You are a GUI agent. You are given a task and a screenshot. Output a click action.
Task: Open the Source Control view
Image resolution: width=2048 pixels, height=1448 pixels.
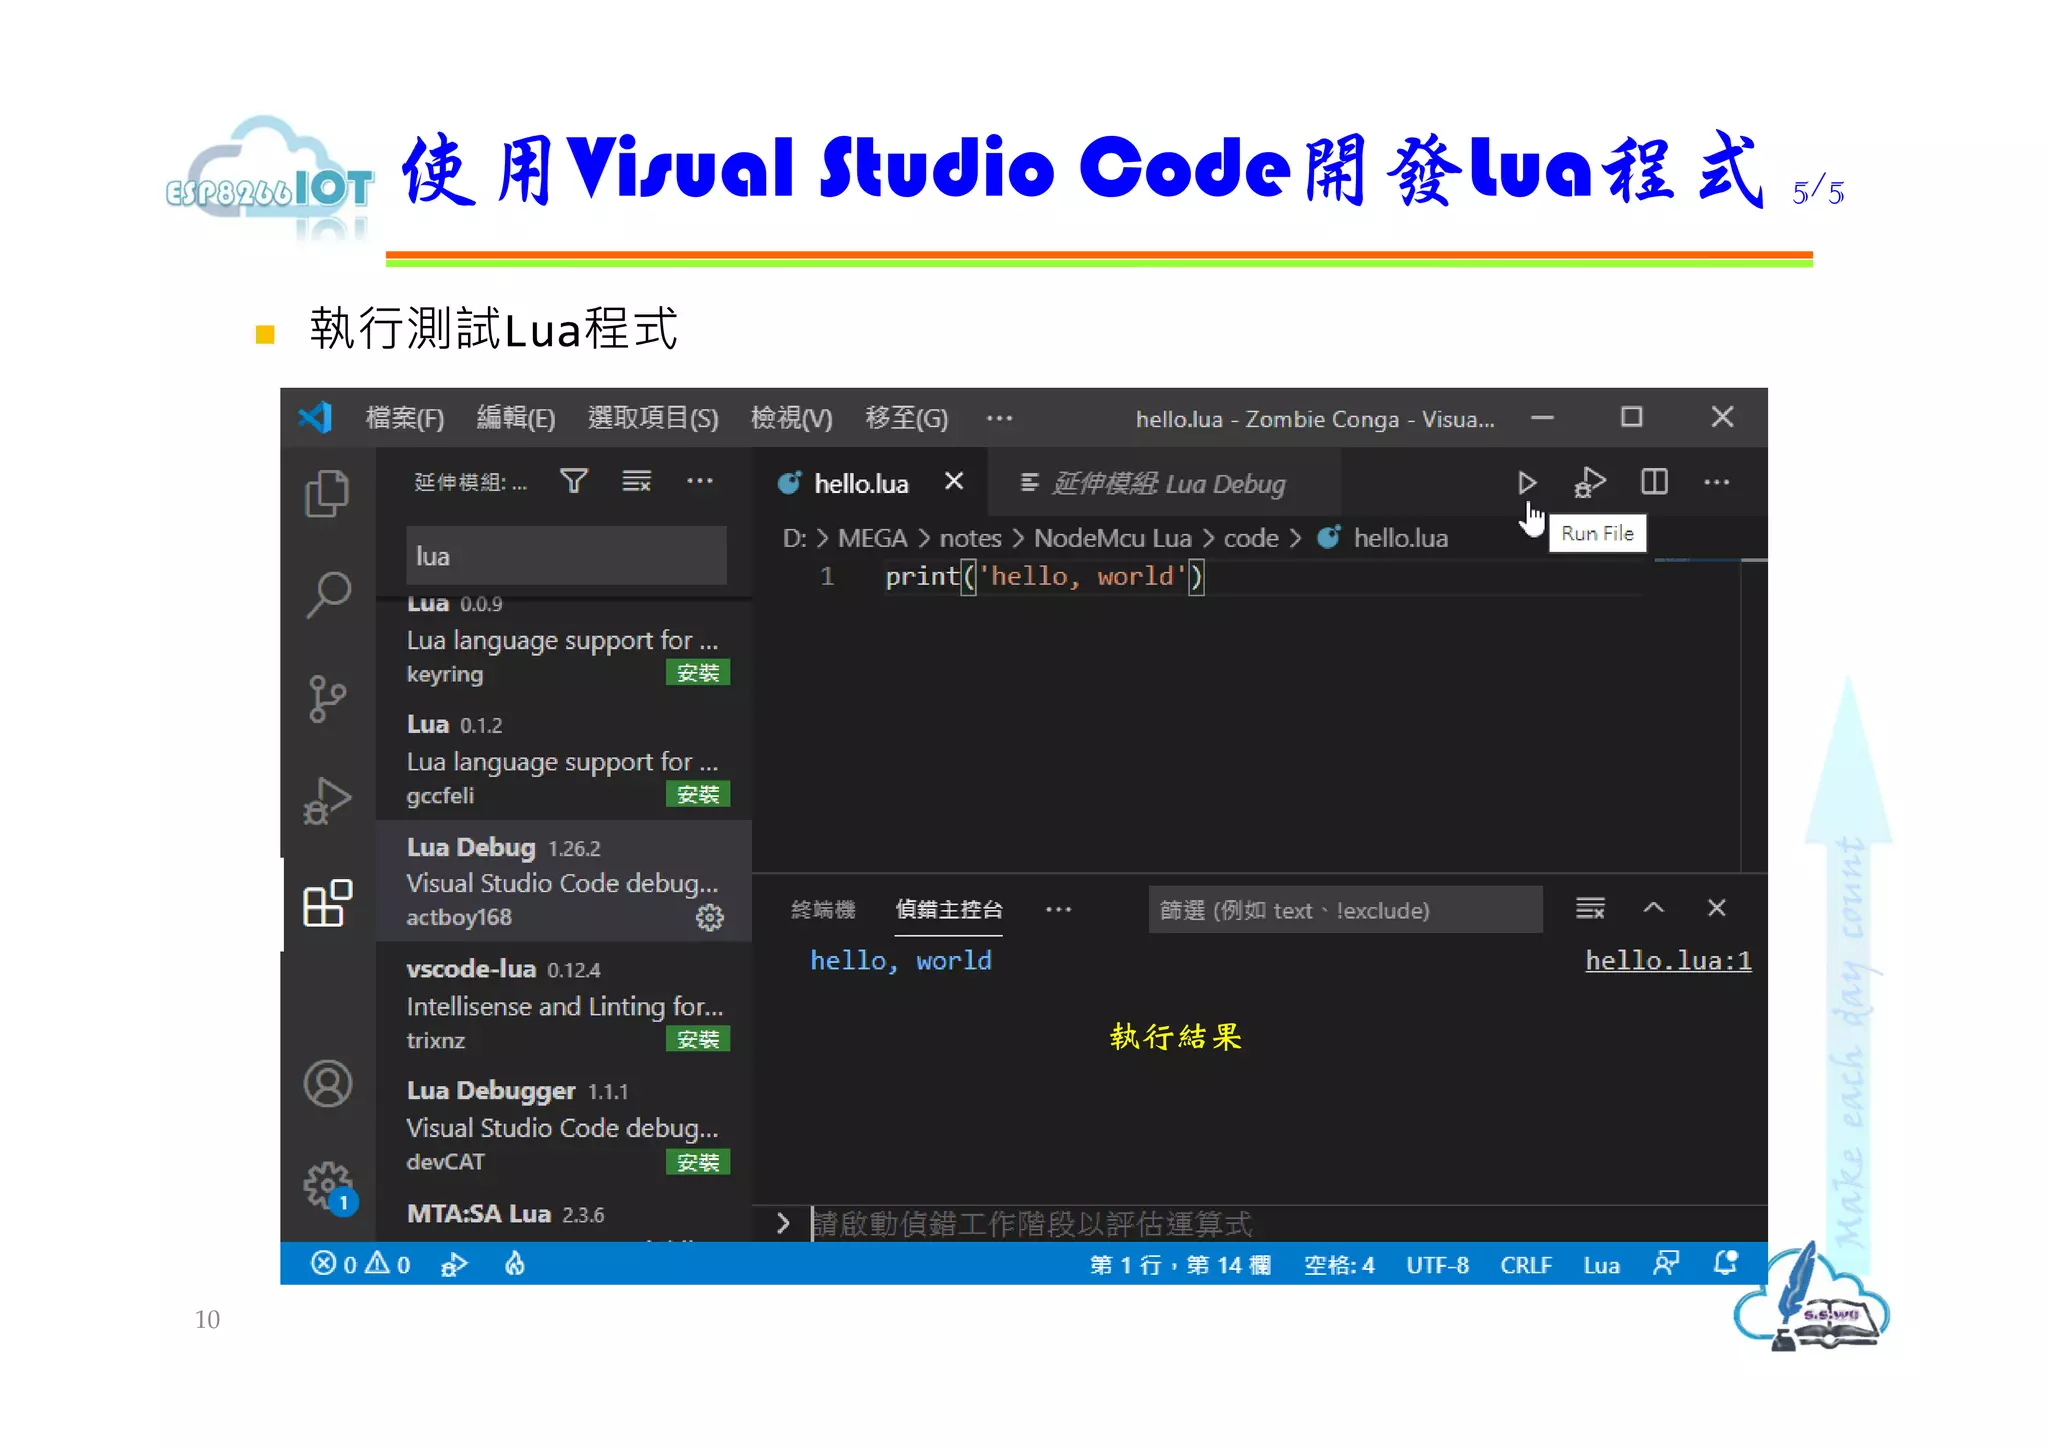[x=327, y=698]
